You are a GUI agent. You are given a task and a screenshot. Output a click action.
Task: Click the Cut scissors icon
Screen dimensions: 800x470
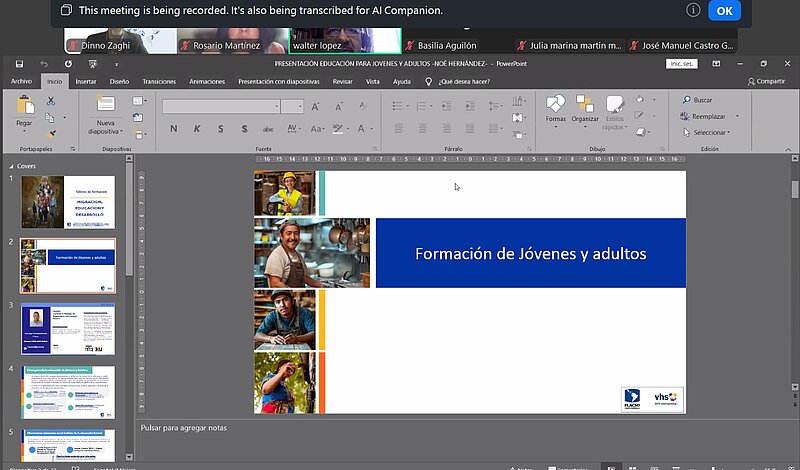[x=51, y=100]
